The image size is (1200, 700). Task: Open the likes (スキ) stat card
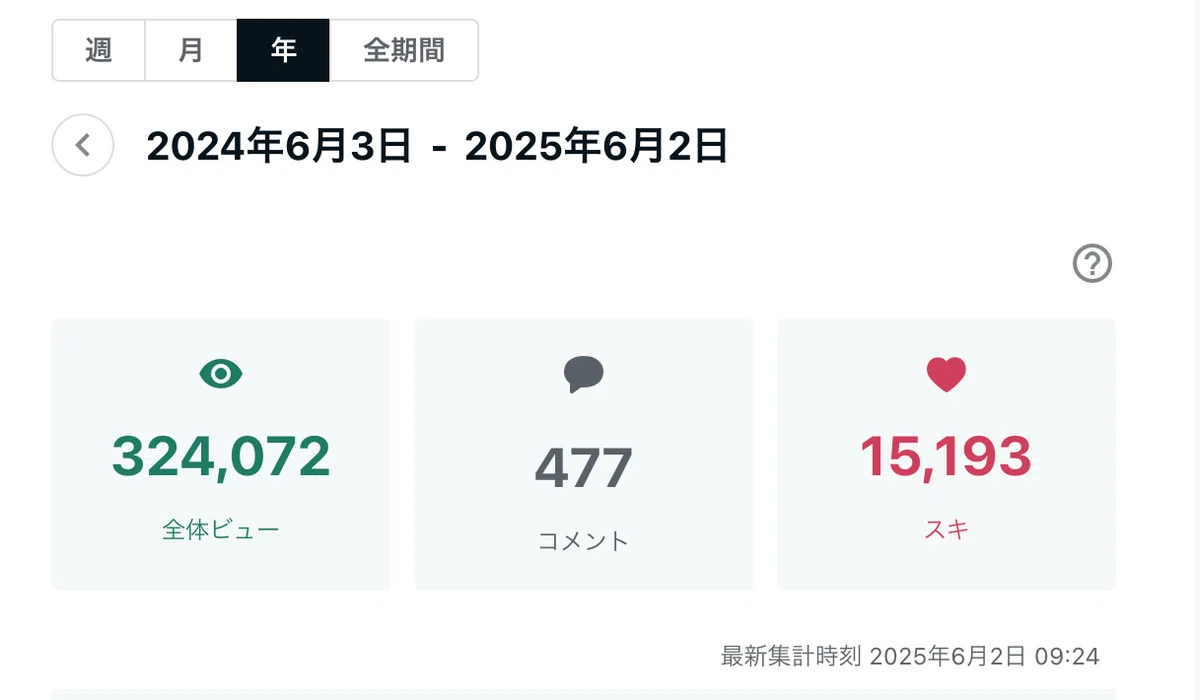pyautogui.click(x=946, y=454)
